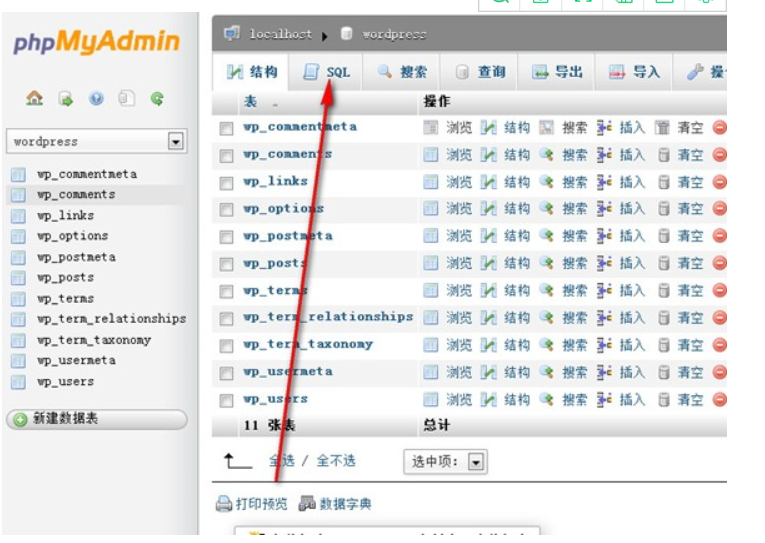Open the phpMyAdmin home icon
The image size is (765, 543).
(x=34, y=99)
